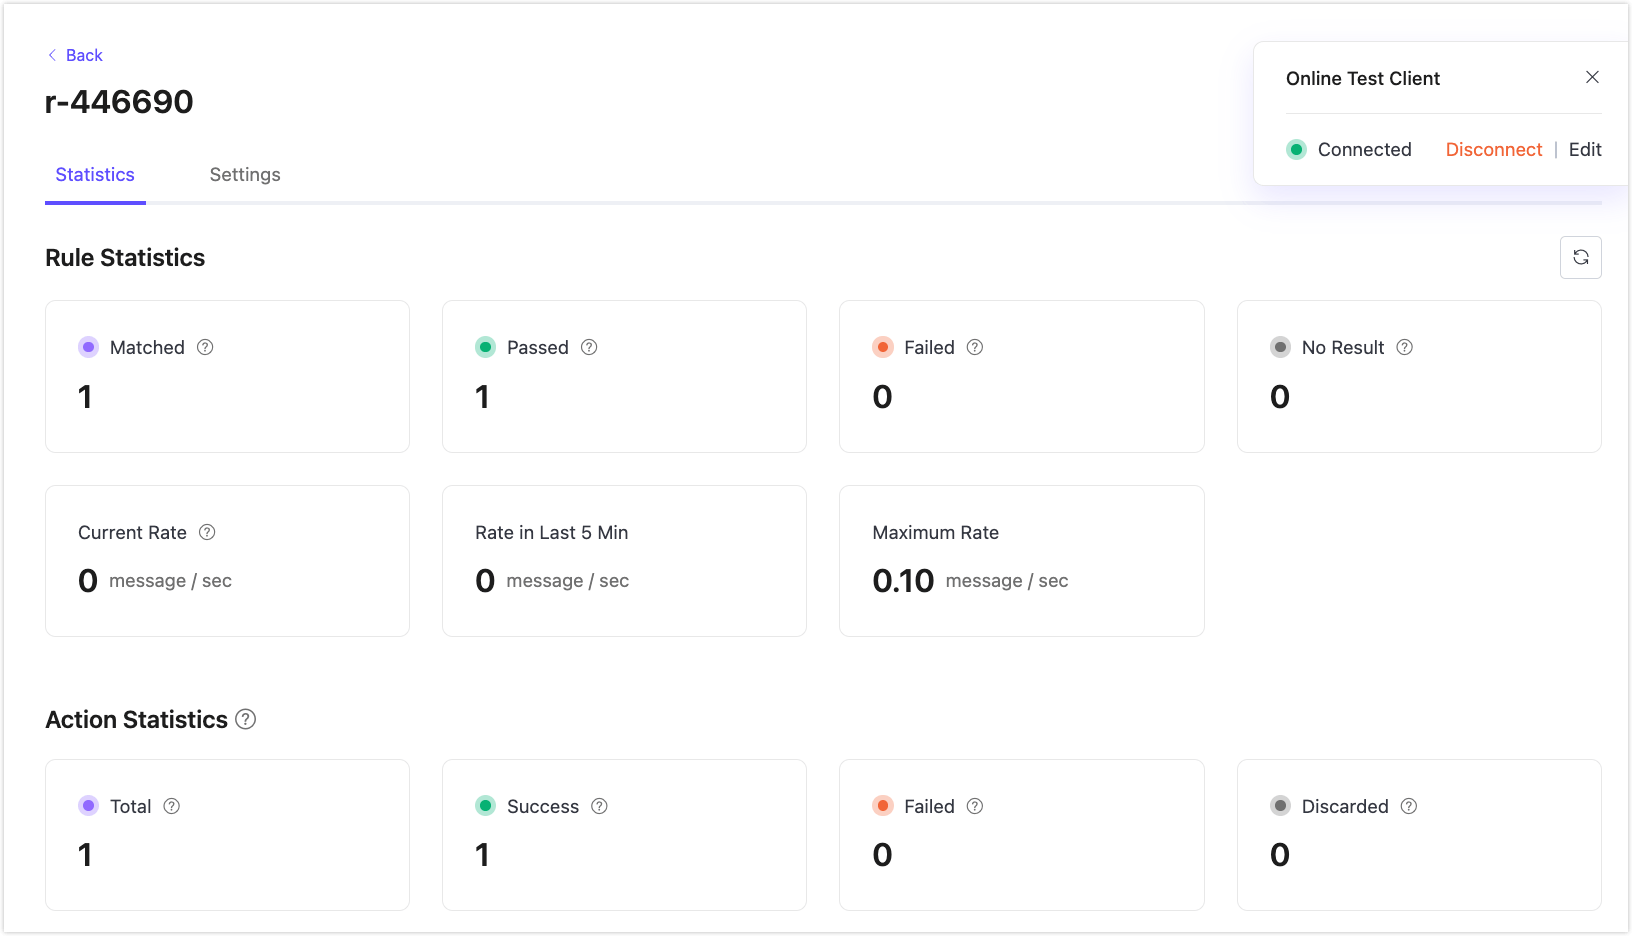Click the refresh icon for Rule Statistics
The image size is (1632, 936).
1580,257
